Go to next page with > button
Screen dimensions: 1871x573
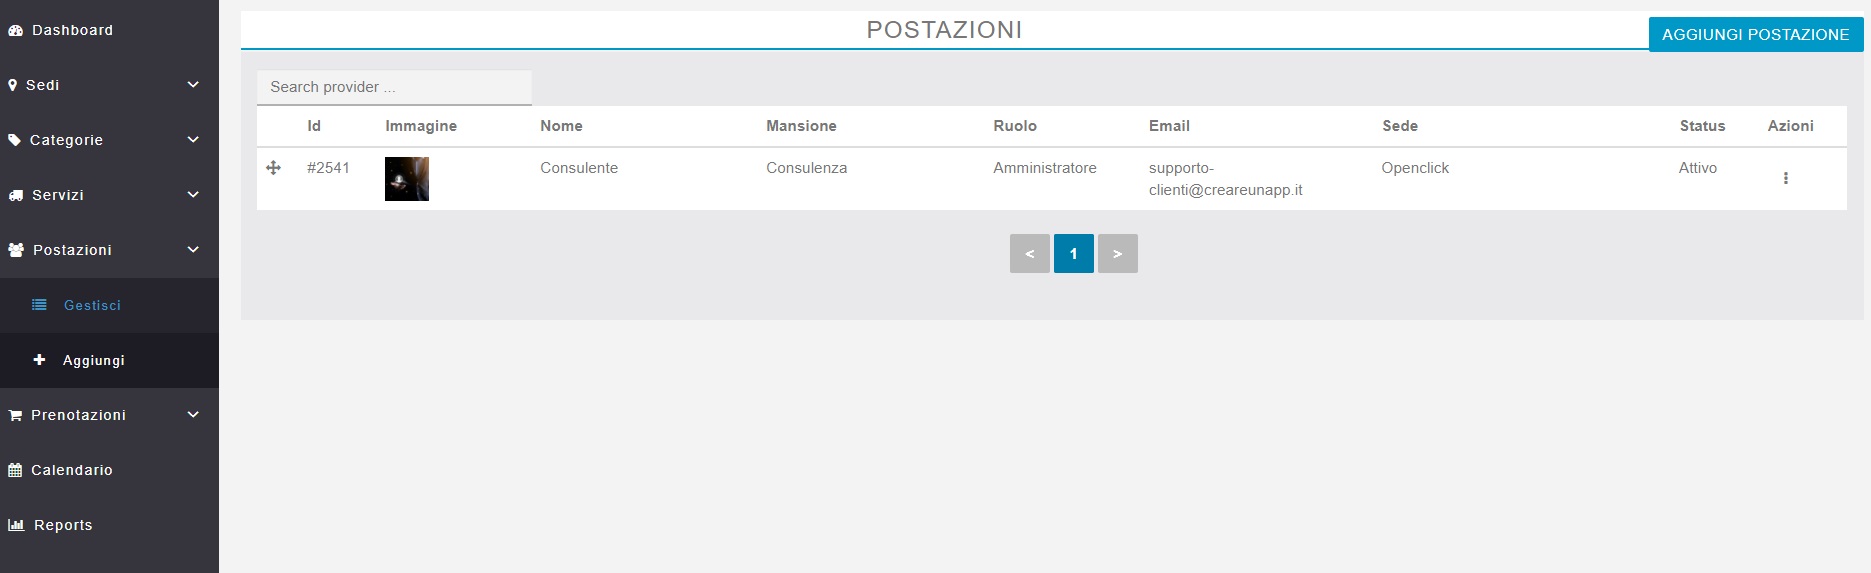pyautogui.click(x=1117, y=254)
